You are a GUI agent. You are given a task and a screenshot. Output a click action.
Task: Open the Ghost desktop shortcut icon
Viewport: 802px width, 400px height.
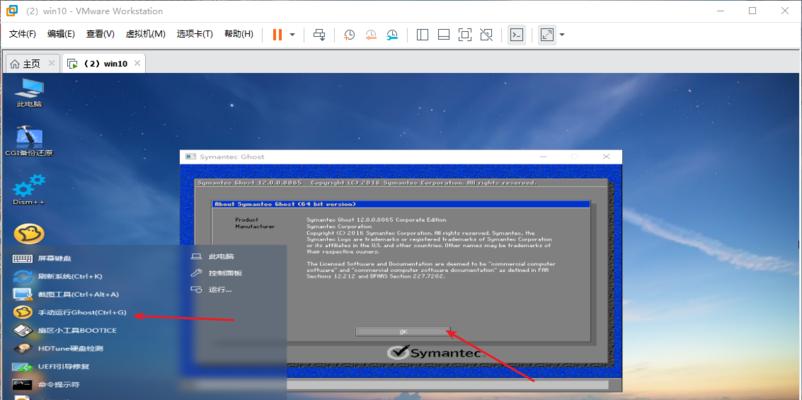tap(29, 234)
